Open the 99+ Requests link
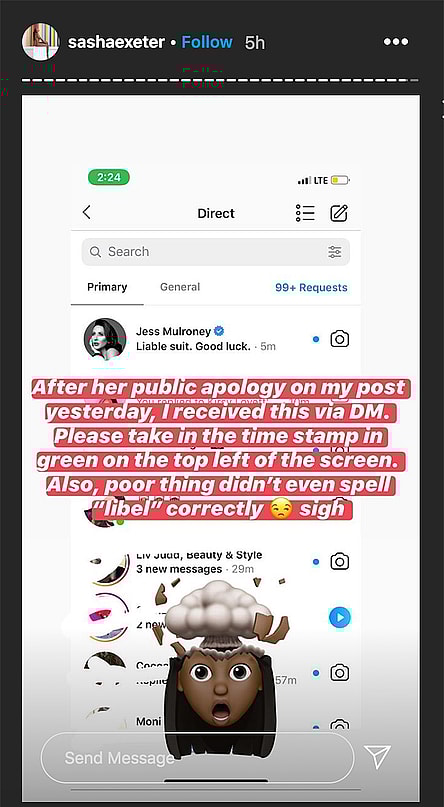This screenshot has width=444, height=807. (311, 287)
